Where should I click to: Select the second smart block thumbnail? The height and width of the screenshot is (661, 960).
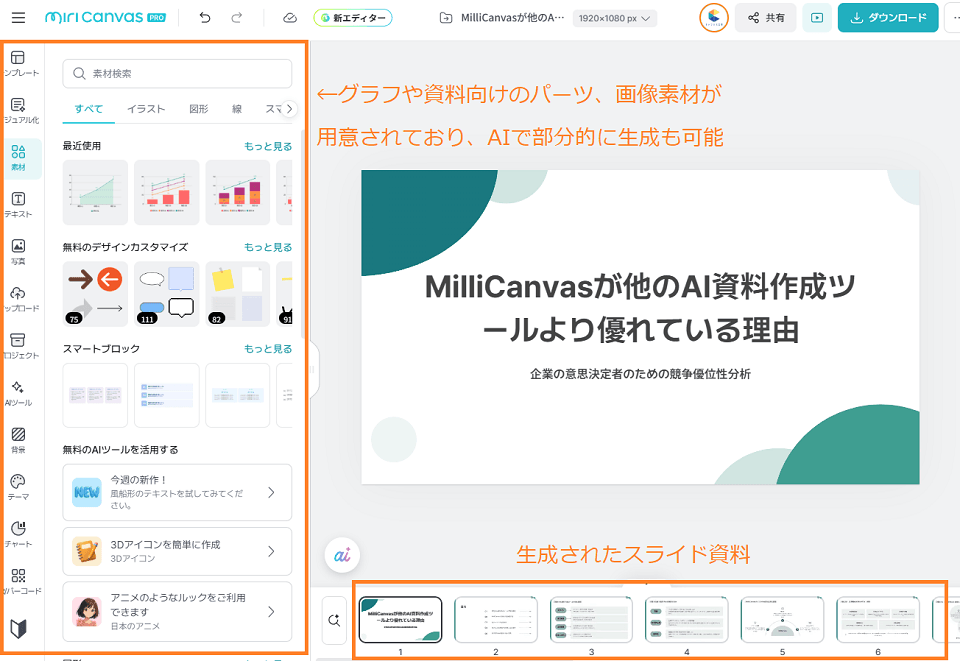(167, 395)
